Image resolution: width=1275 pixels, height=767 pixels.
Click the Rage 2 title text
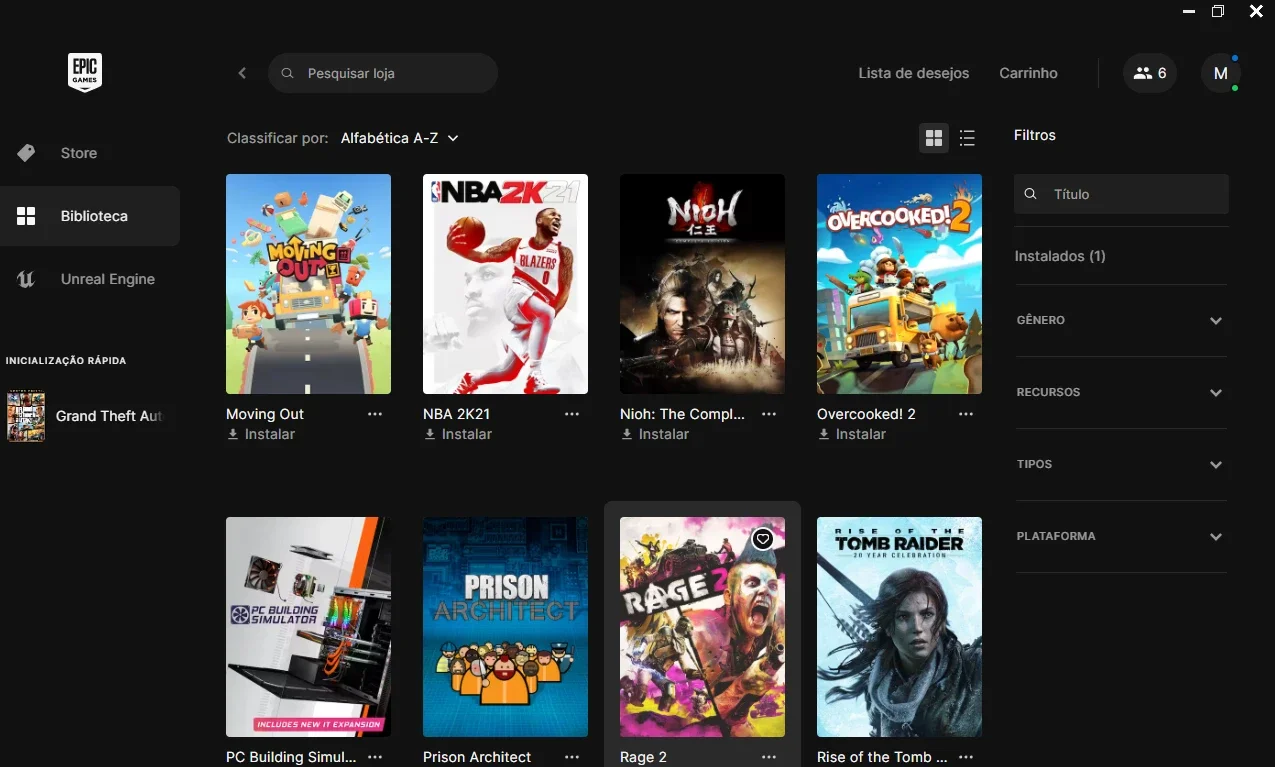pyautogui.click(x=643, y=757)
